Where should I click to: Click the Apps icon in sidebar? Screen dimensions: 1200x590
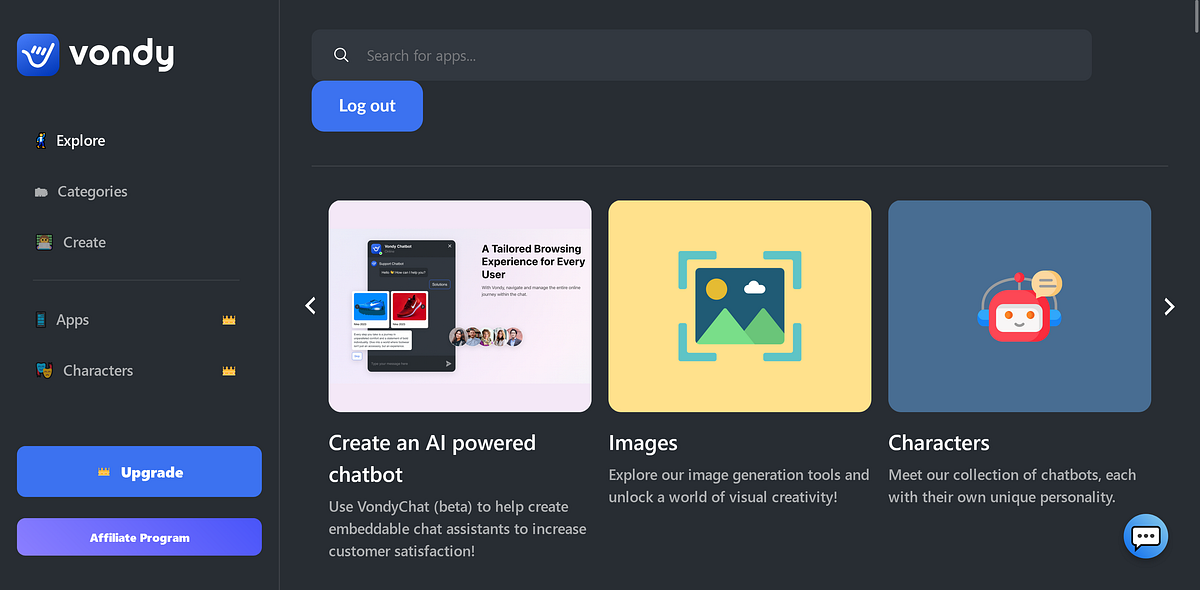[41, 319]
